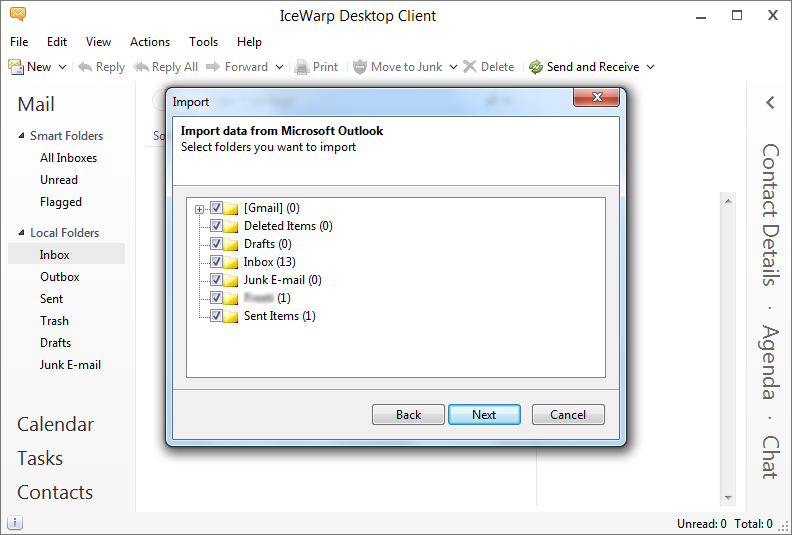Screen dimensions: 792x535
Task: Open the File menu
Action: (19, 42)
